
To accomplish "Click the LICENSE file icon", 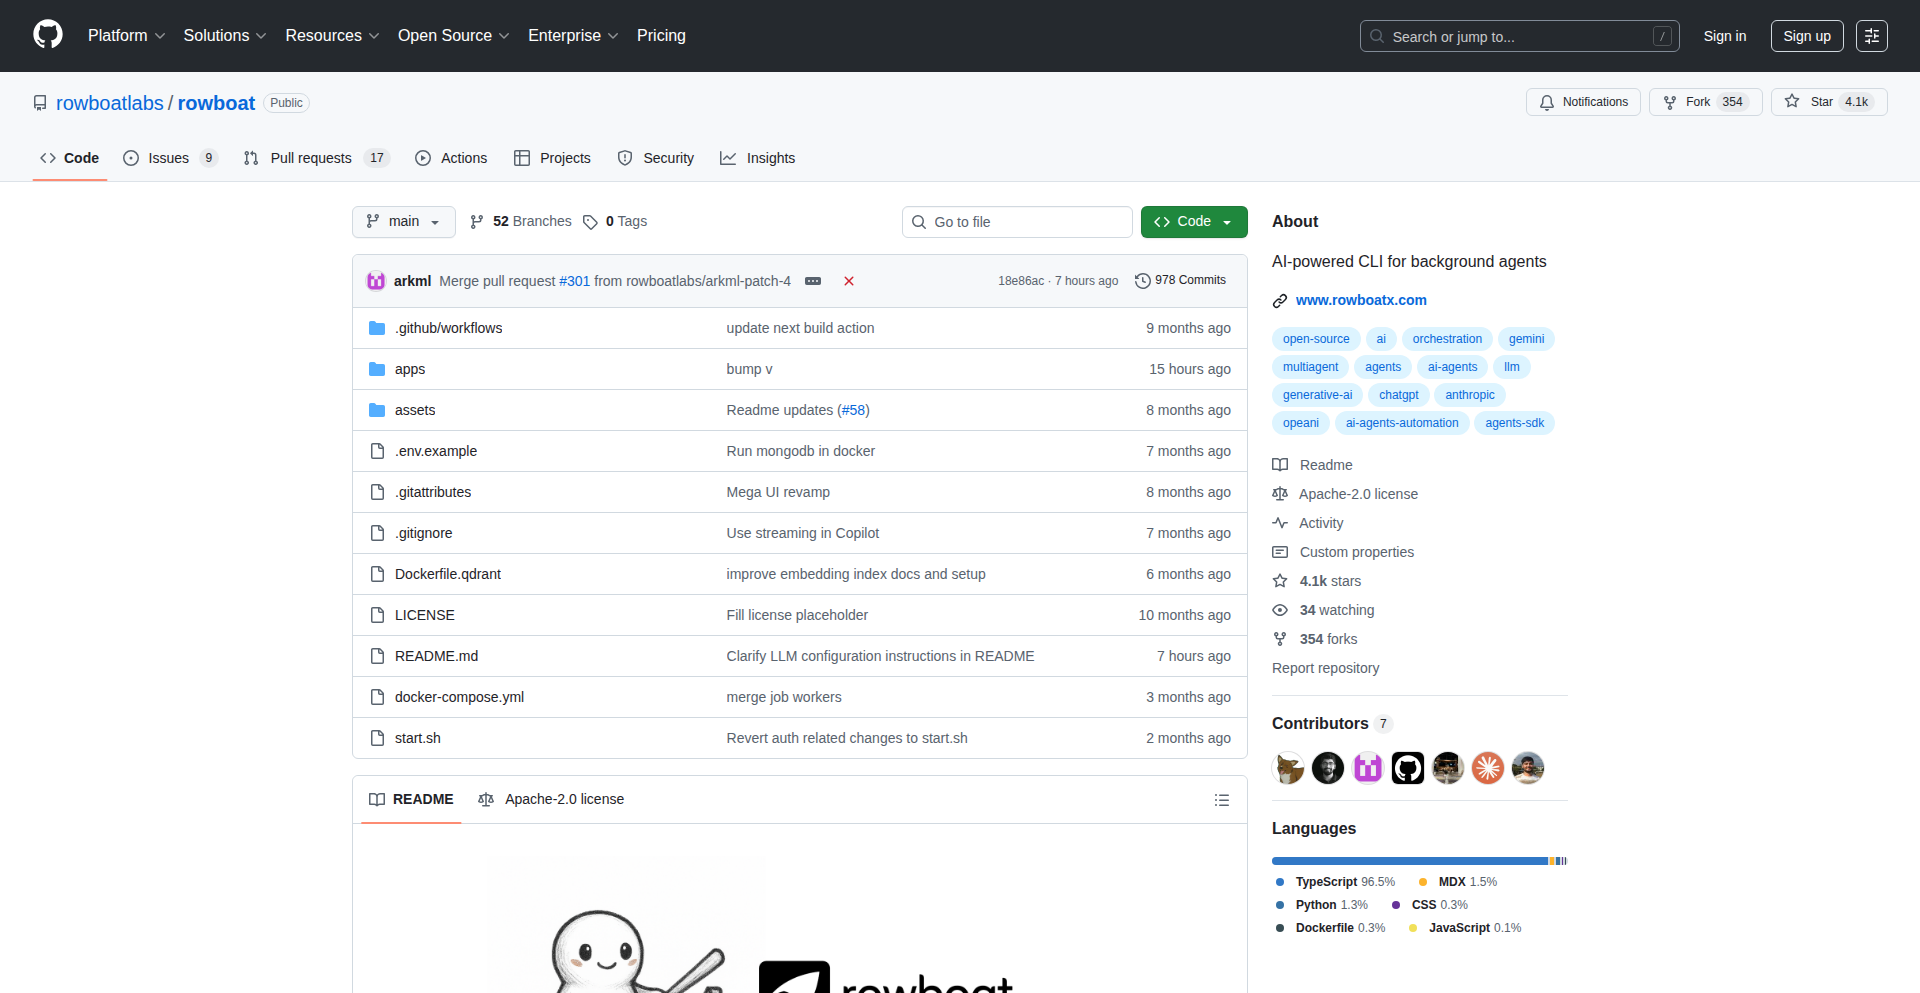I will coord(377,615).
